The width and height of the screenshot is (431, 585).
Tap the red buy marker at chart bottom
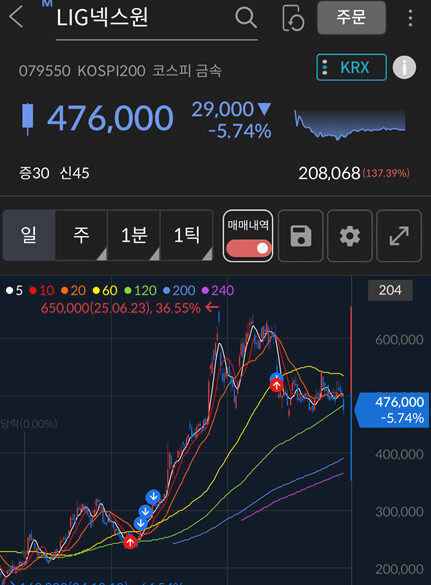coord(130,542)
